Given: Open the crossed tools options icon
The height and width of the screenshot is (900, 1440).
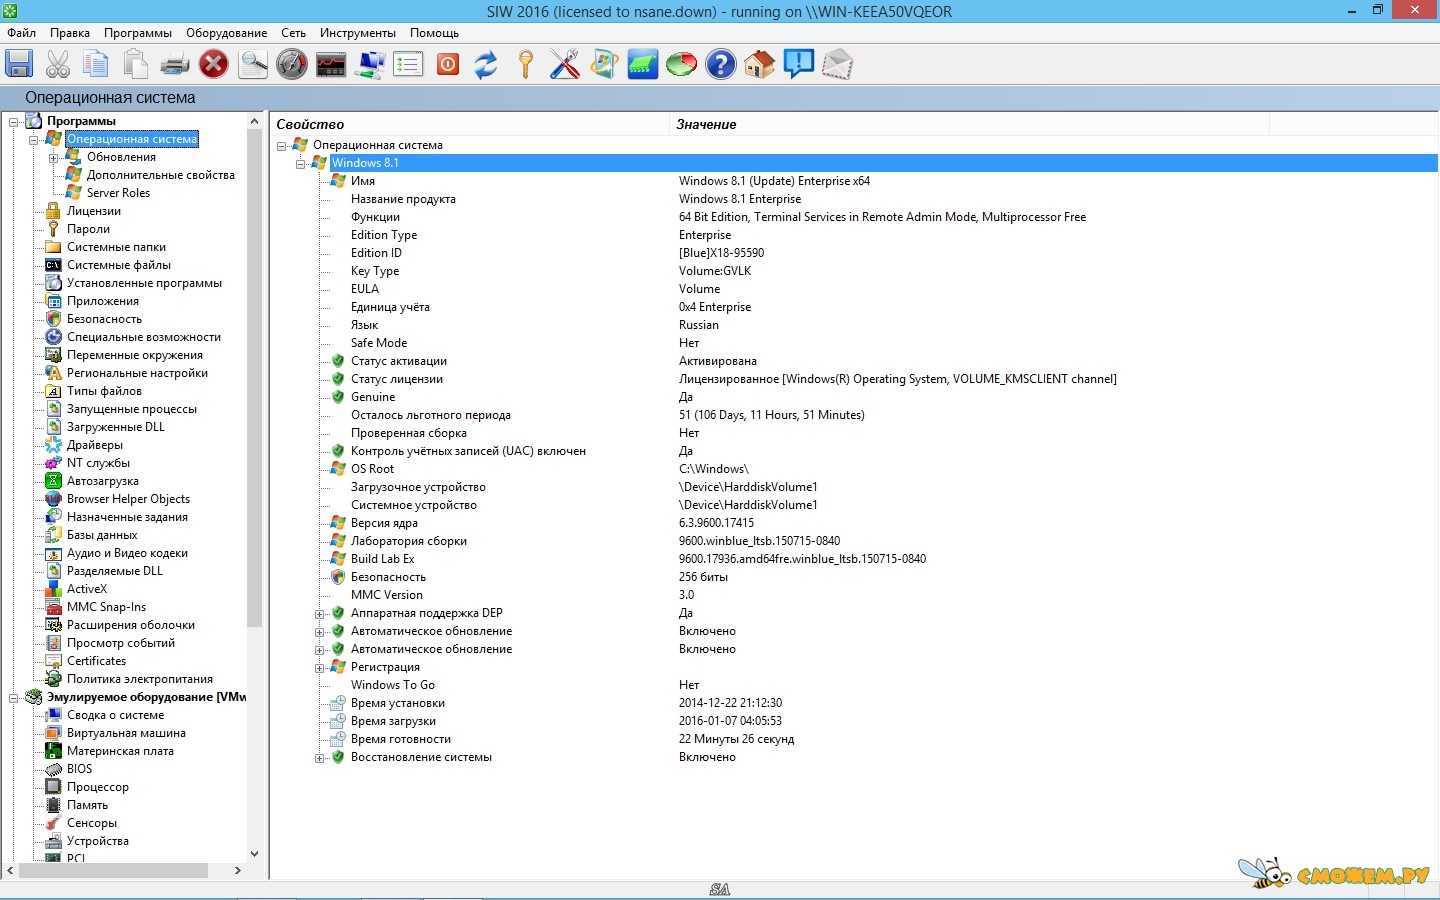Looking at the screenshot, I should click(x=564, y=65).
